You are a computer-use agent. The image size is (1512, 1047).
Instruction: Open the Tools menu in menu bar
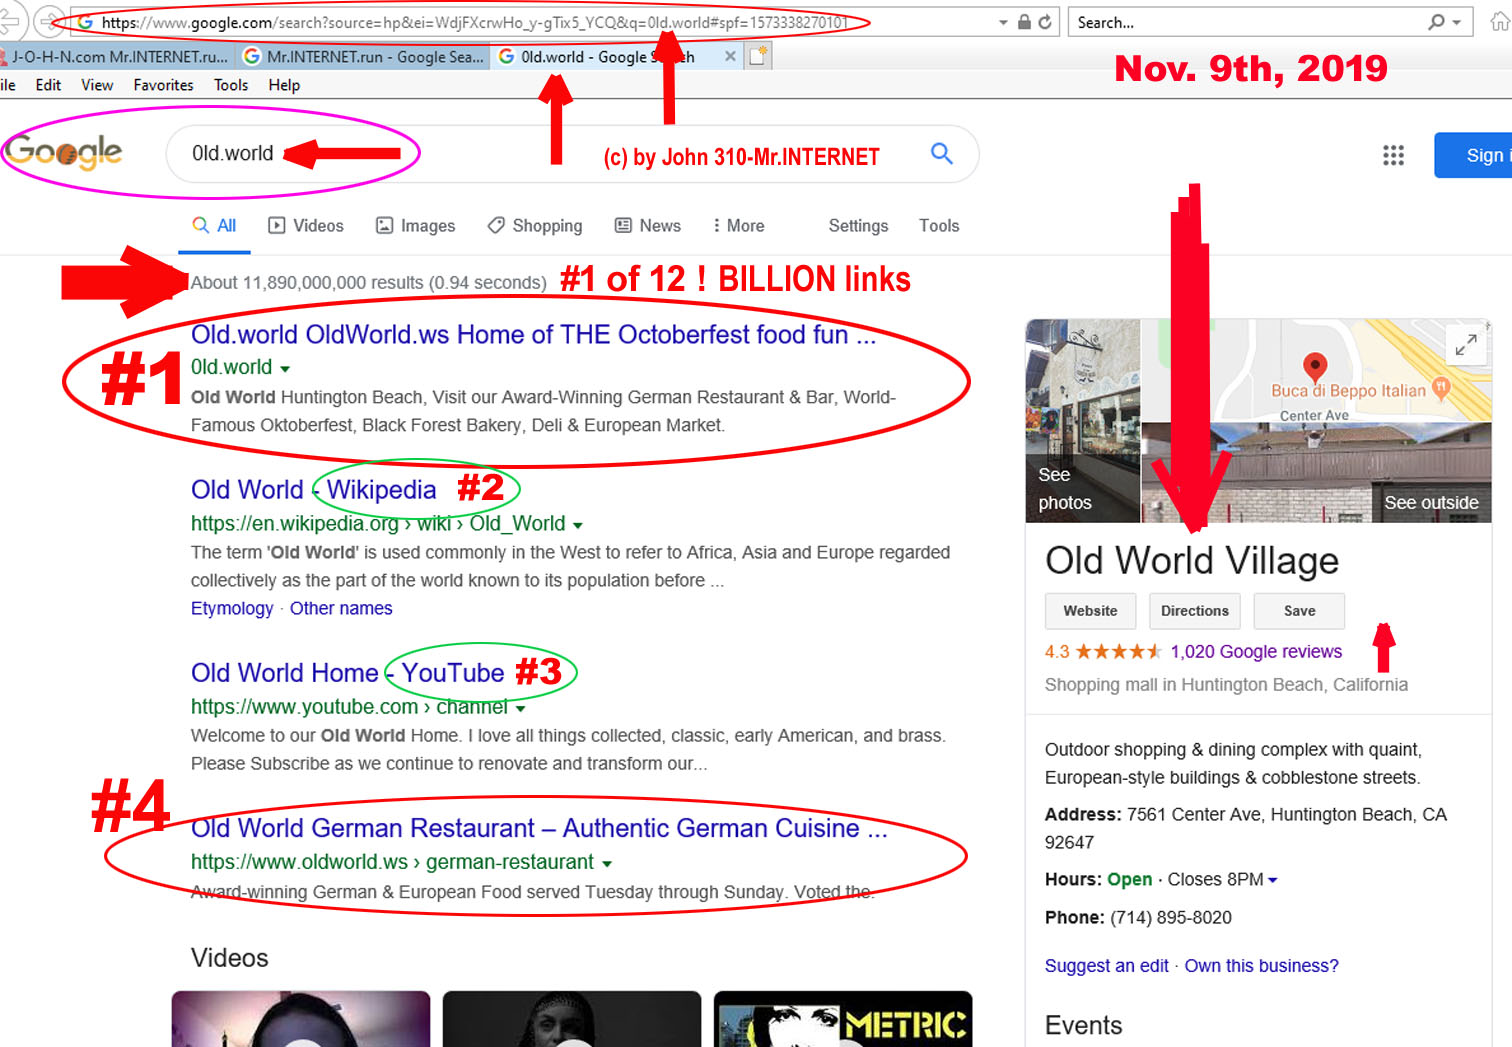point(231,85)
